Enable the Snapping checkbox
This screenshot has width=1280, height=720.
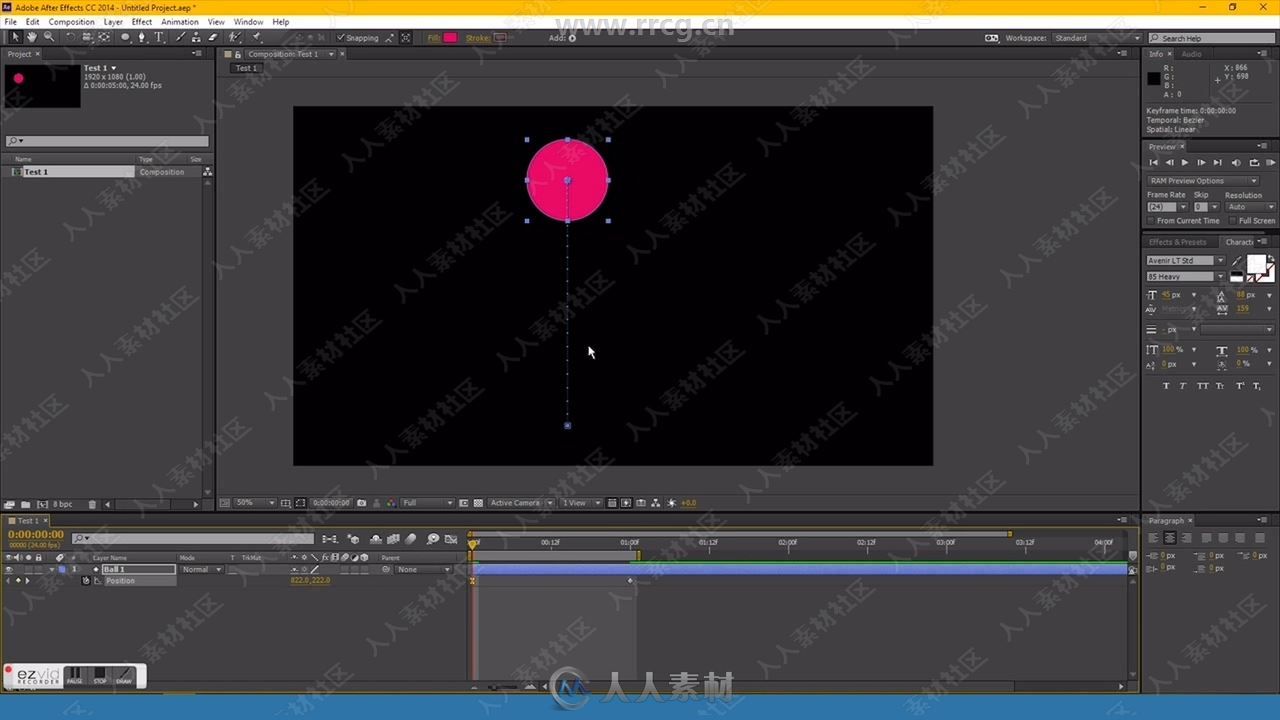pyautogui.click(x=341, y=38)
